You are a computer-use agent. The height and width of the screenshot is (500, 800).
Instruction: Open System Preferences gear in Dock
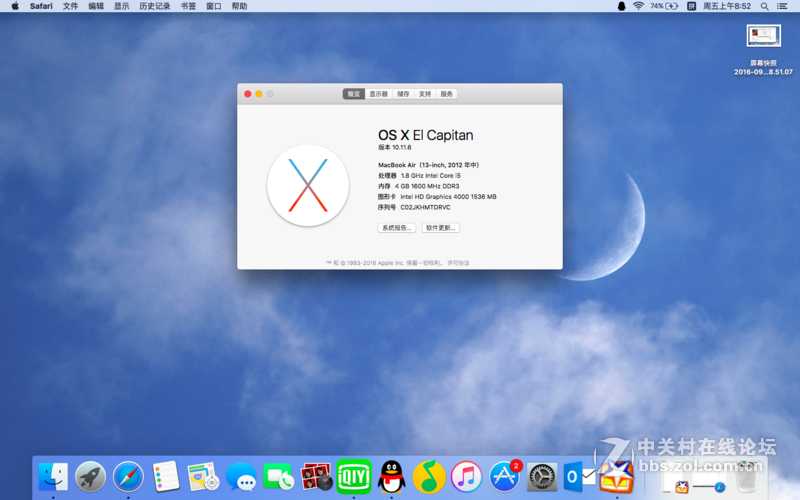coord(542,477)
